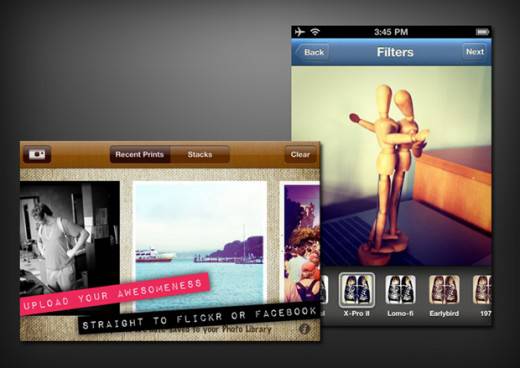Tap the info icon on the prints screen
The height and width of the screenshot is (368, 520).
point(304,329)
